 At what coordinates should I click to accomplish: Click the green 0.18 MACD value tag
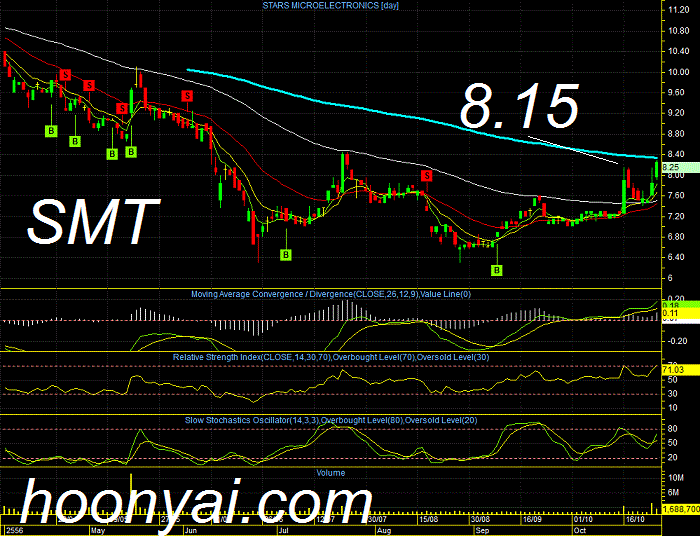(x=680, y=305)
